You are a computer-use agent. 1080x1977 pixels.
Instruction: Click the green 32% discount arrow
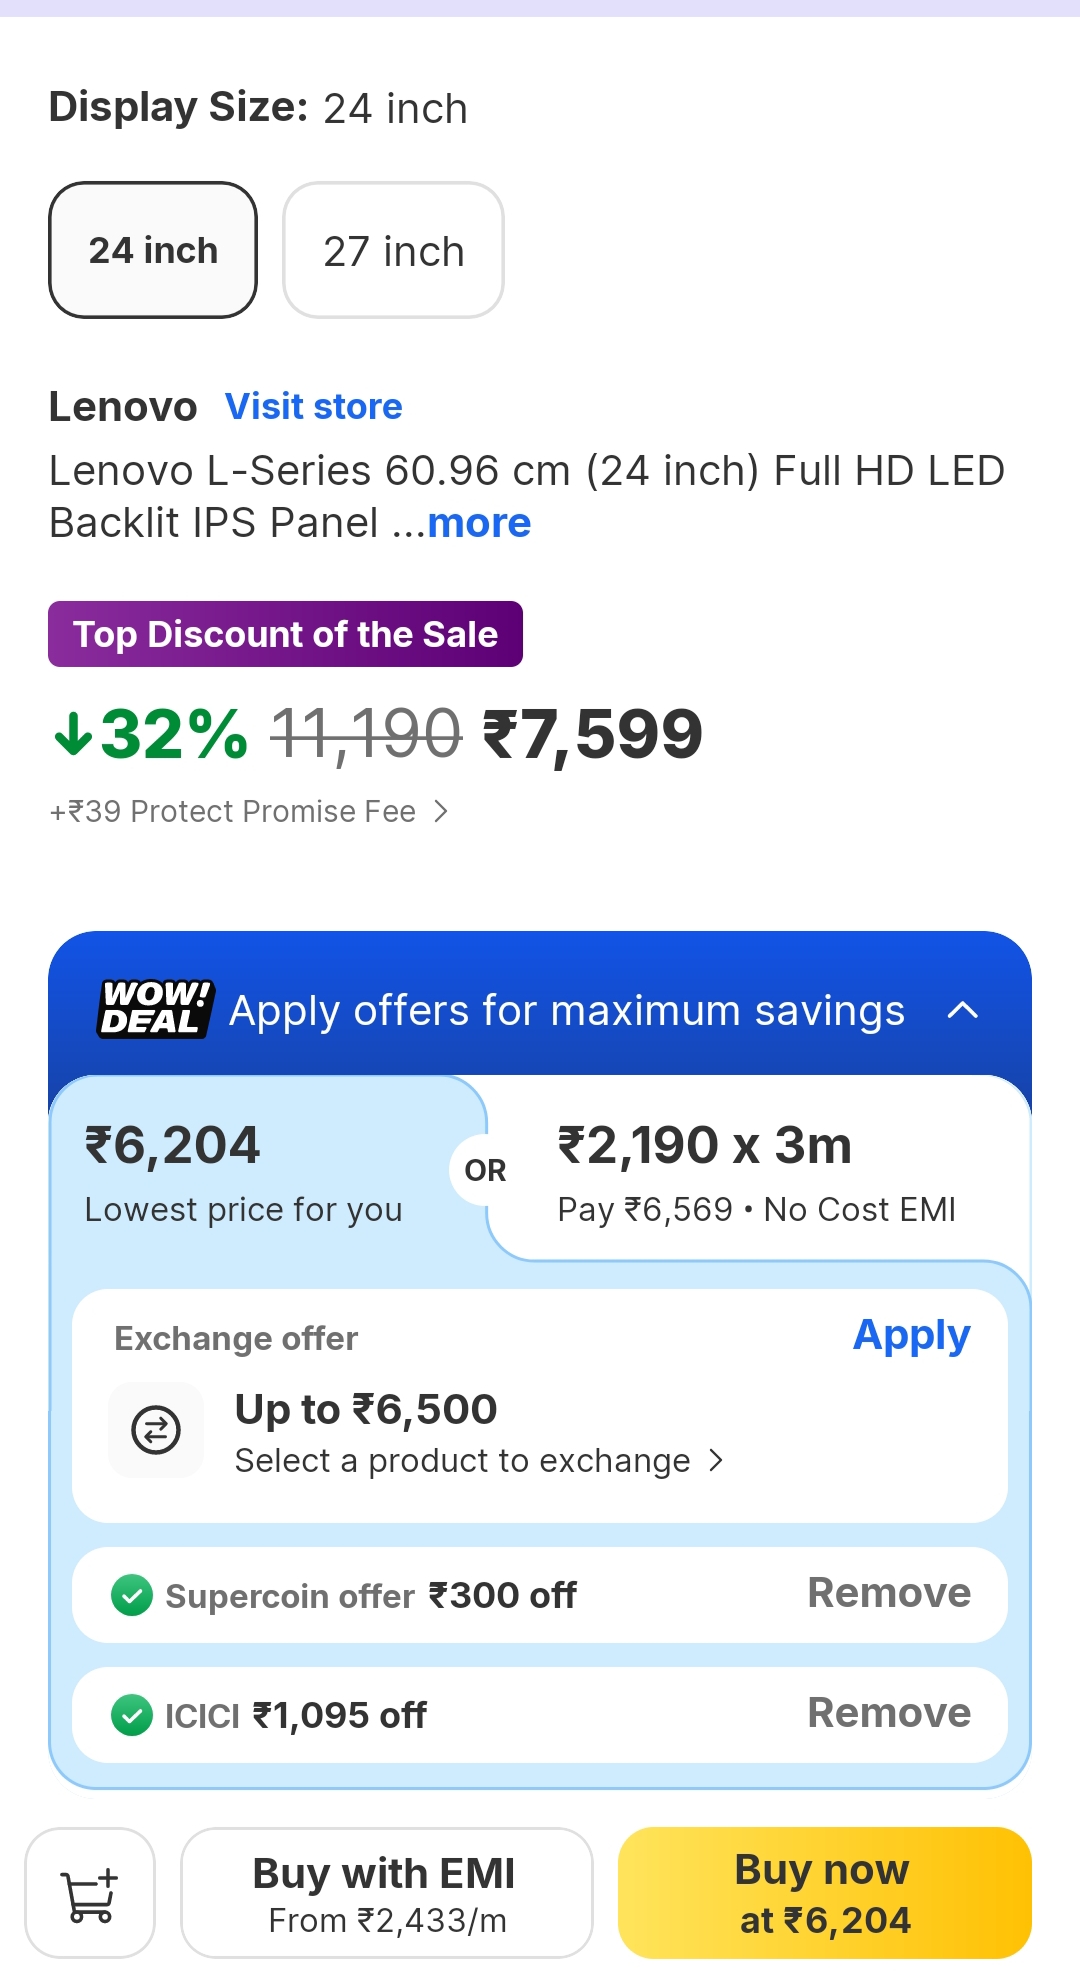[74, 735]
